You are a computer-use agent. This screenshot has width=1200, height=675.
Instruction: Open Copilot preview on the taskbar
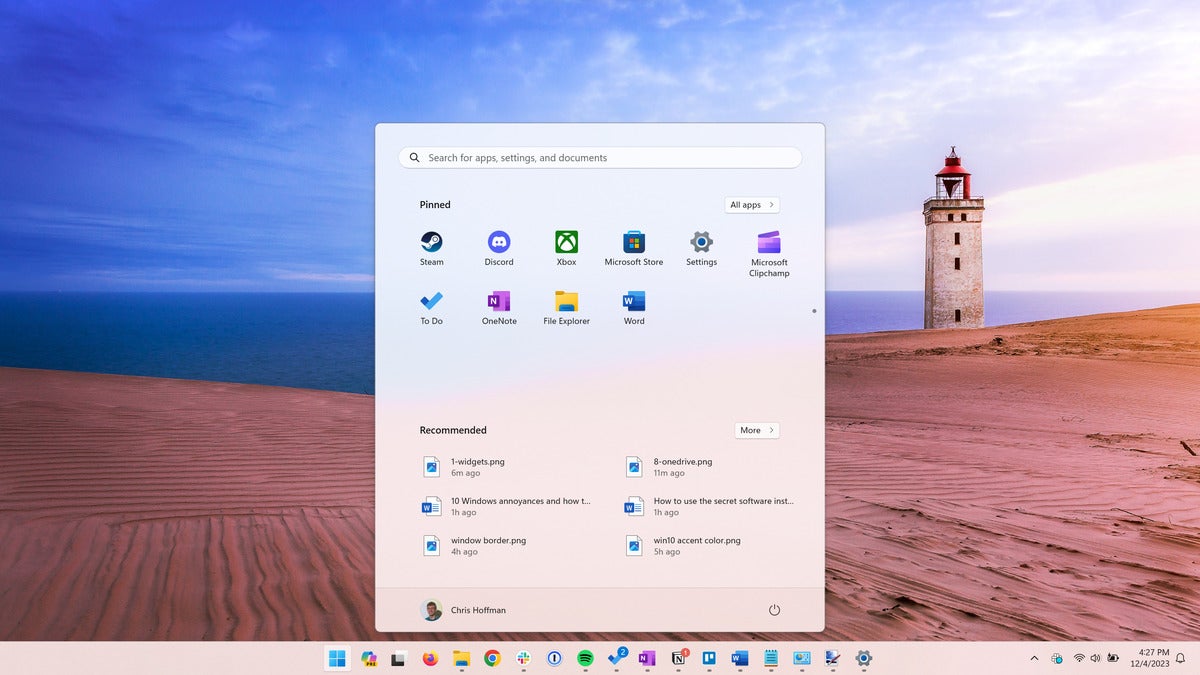coord(368,658)
